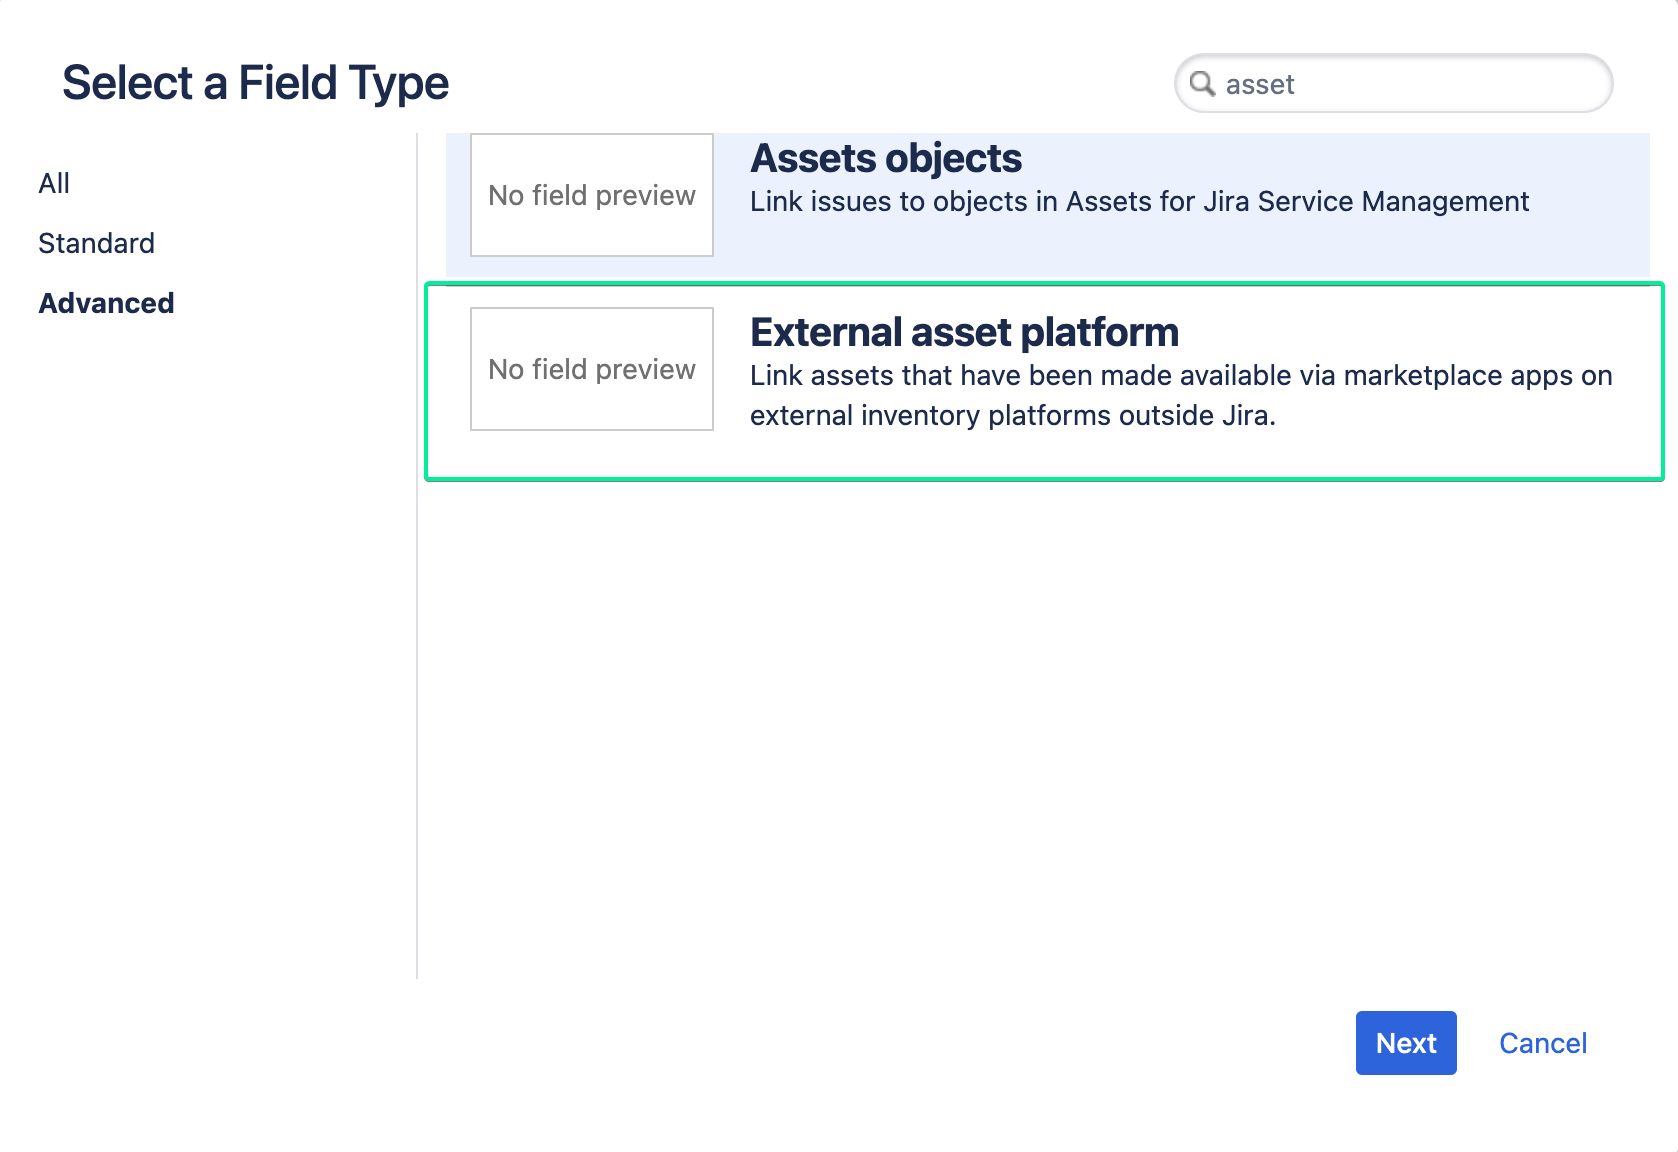Click the magnifier search icon
1678x1152 pixels.
[x=1204, y=84]
